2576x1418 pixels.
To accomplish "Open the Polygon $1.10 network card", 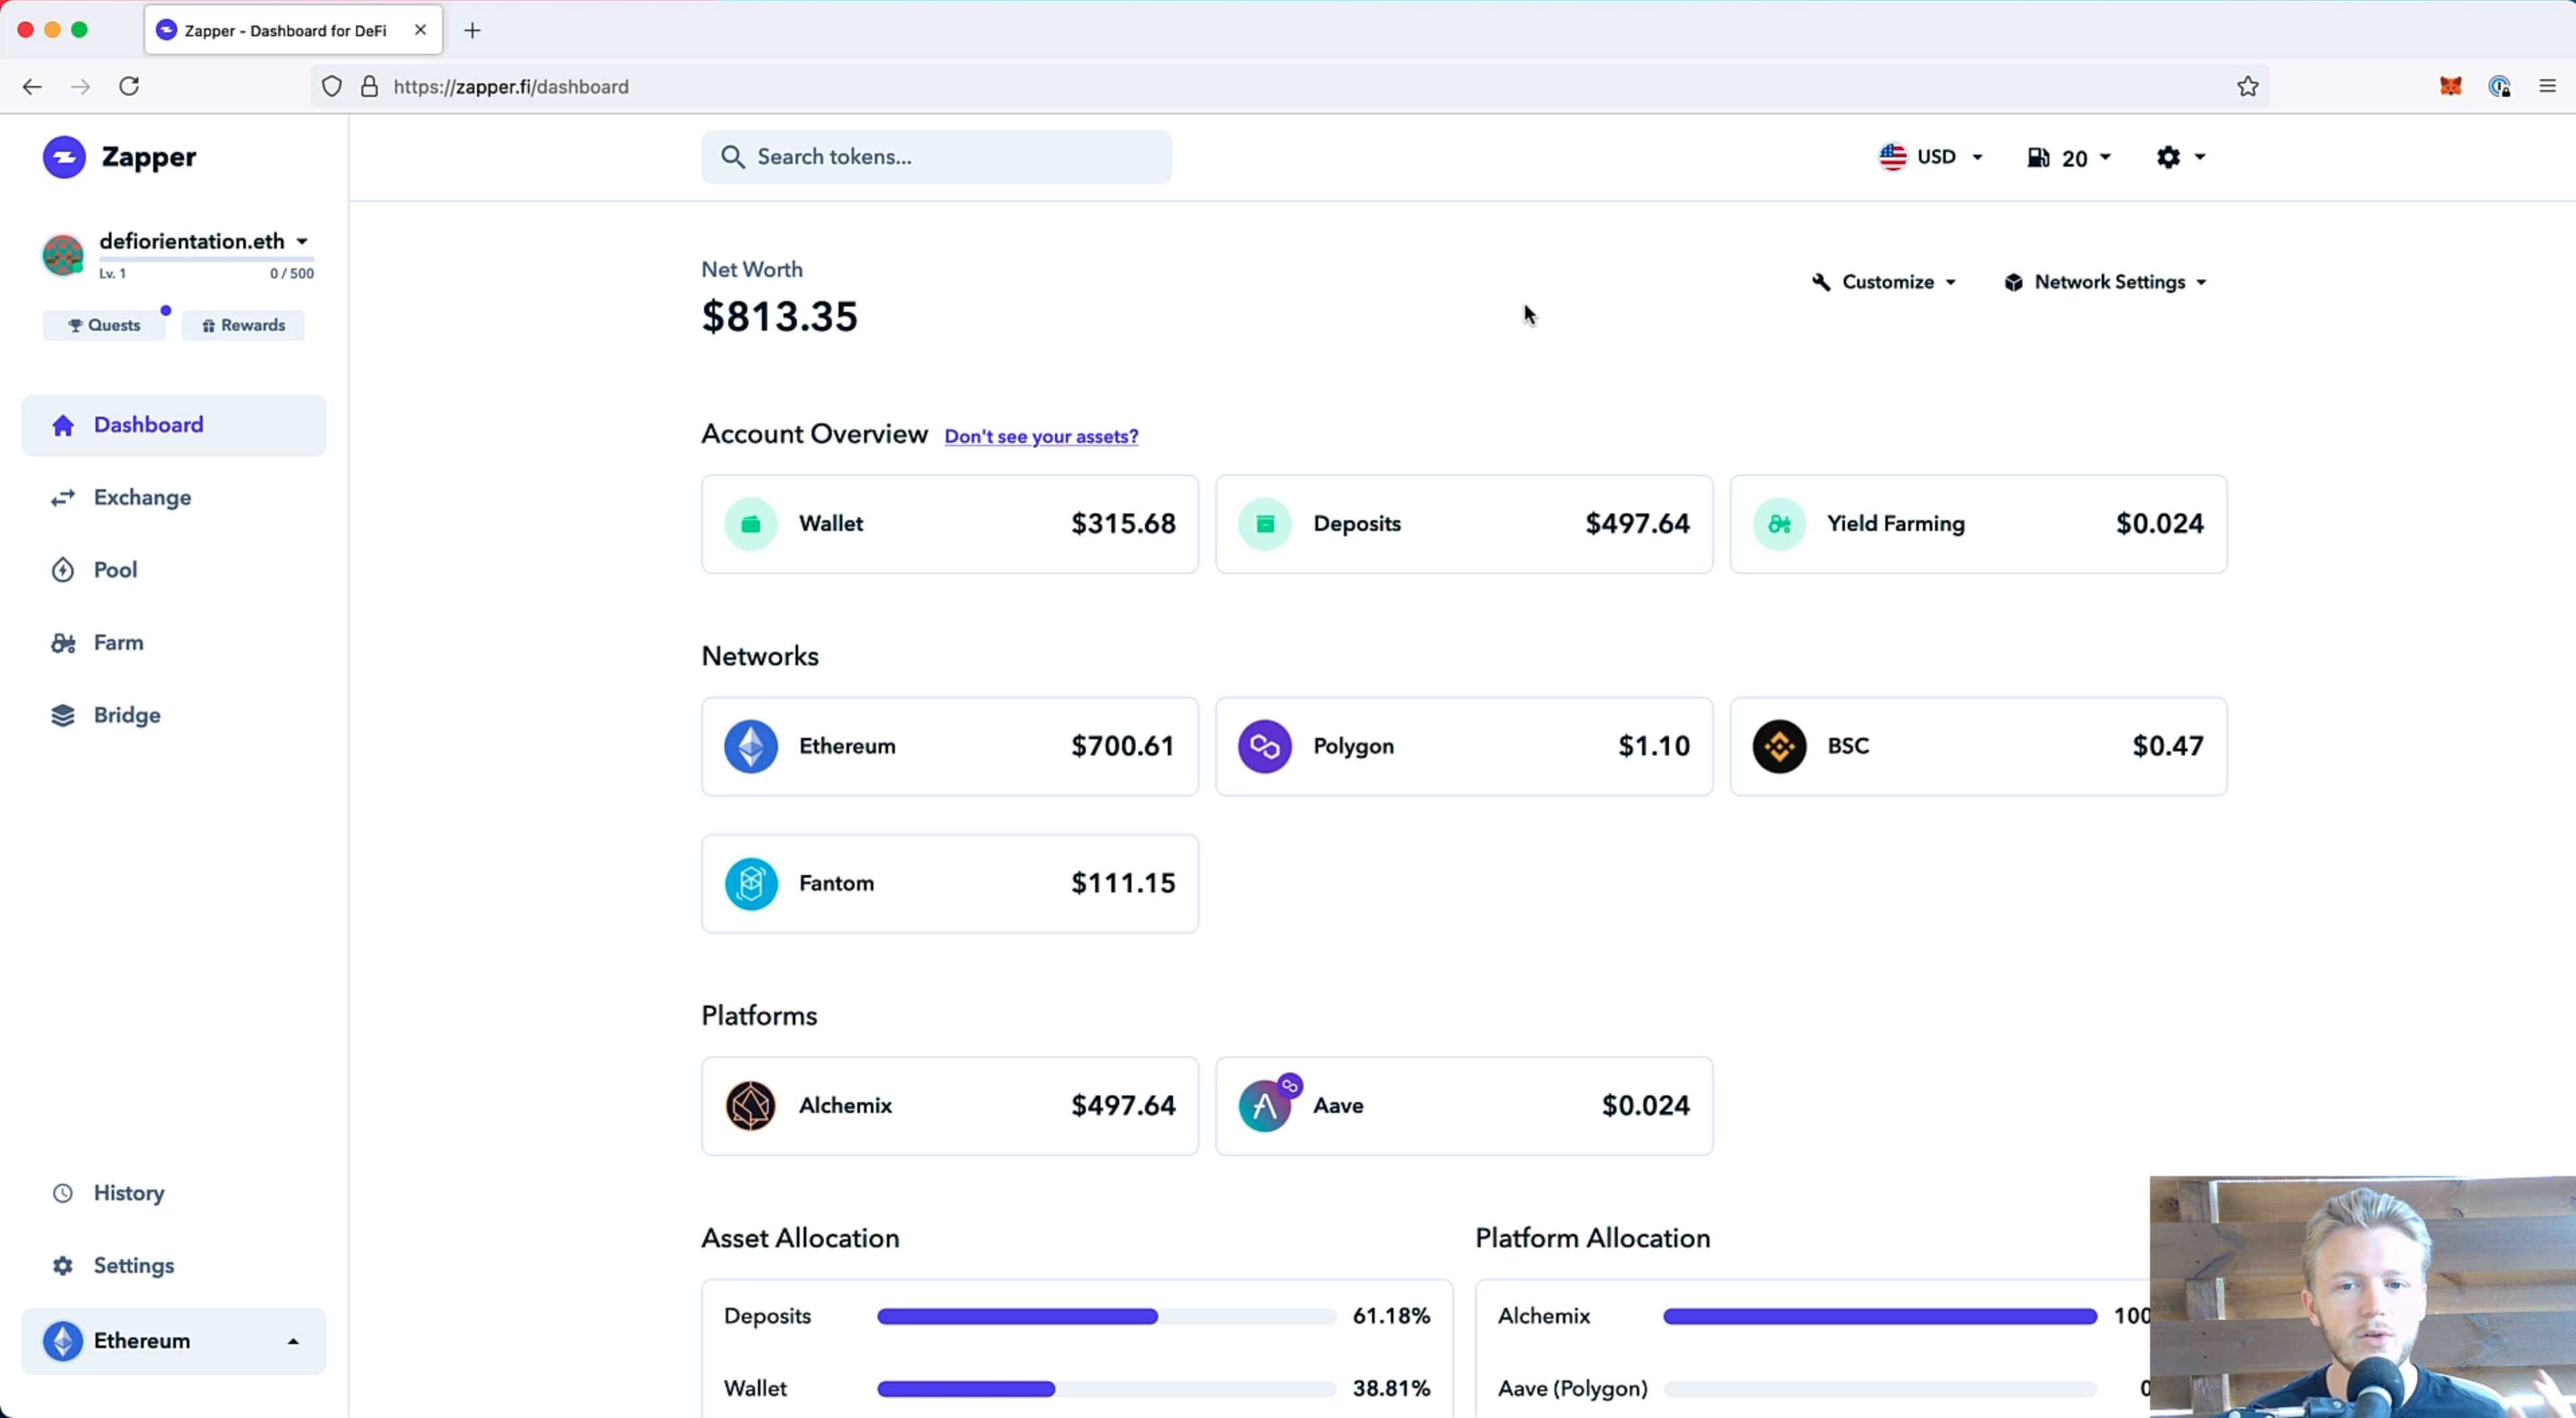I will coord(1463,746).
